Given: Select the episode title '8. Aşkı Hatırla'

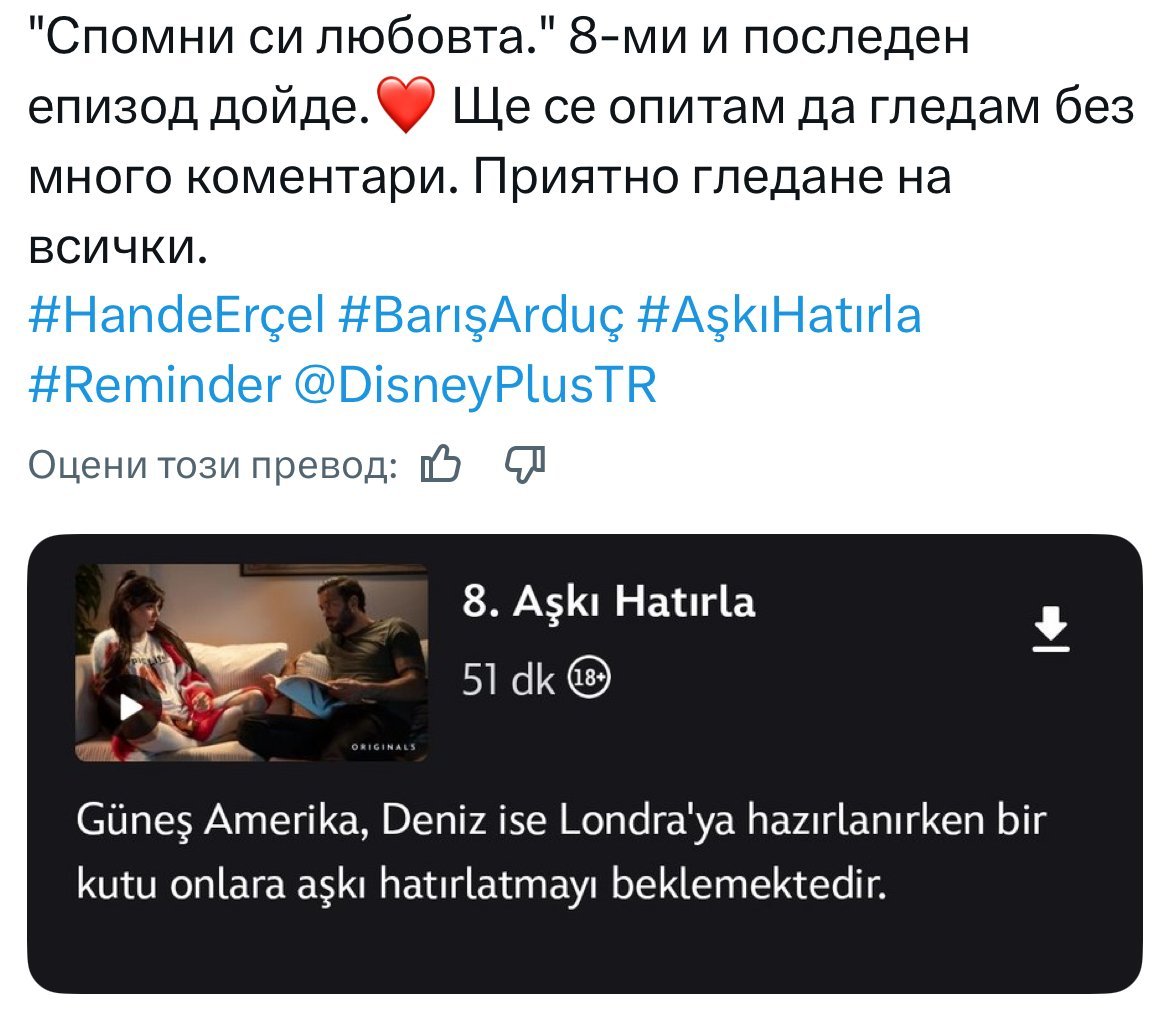Looking at the screenshot, I should click(x=609, y=601).
